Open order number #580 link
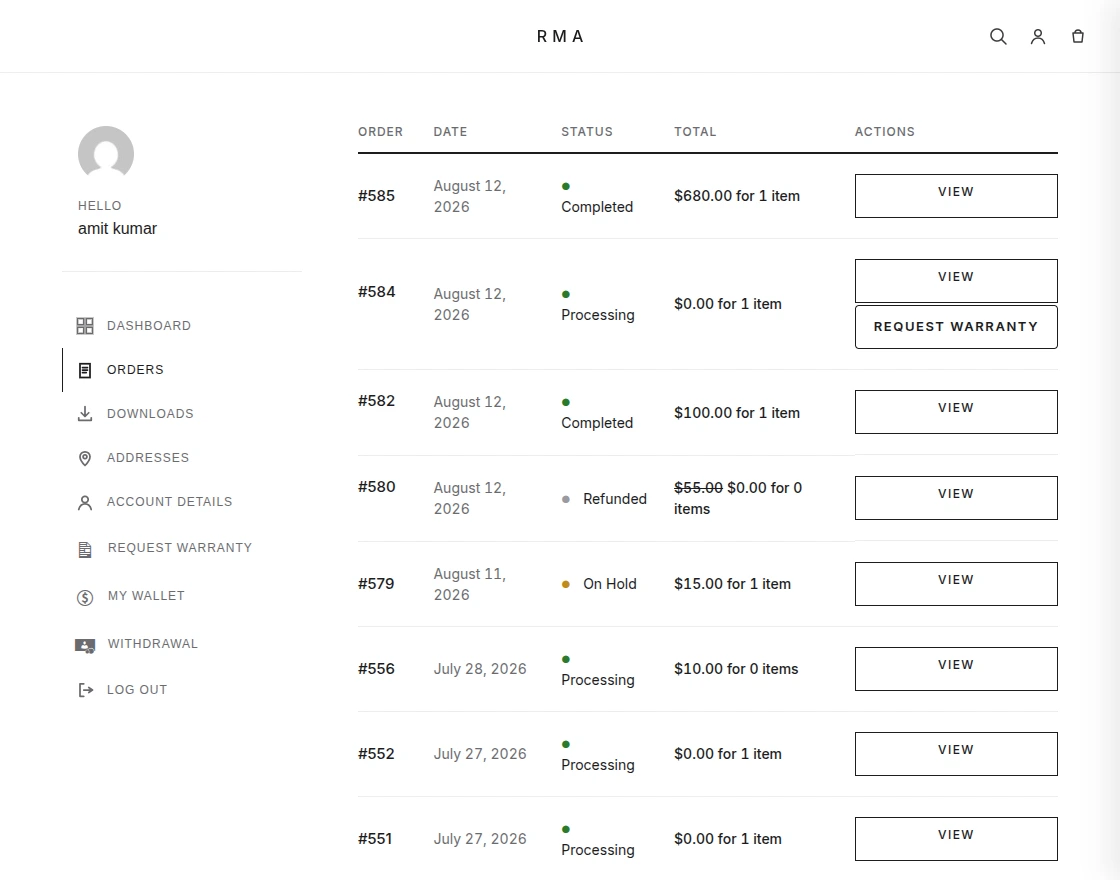The image size is (1120, 880). click(376, 486)
